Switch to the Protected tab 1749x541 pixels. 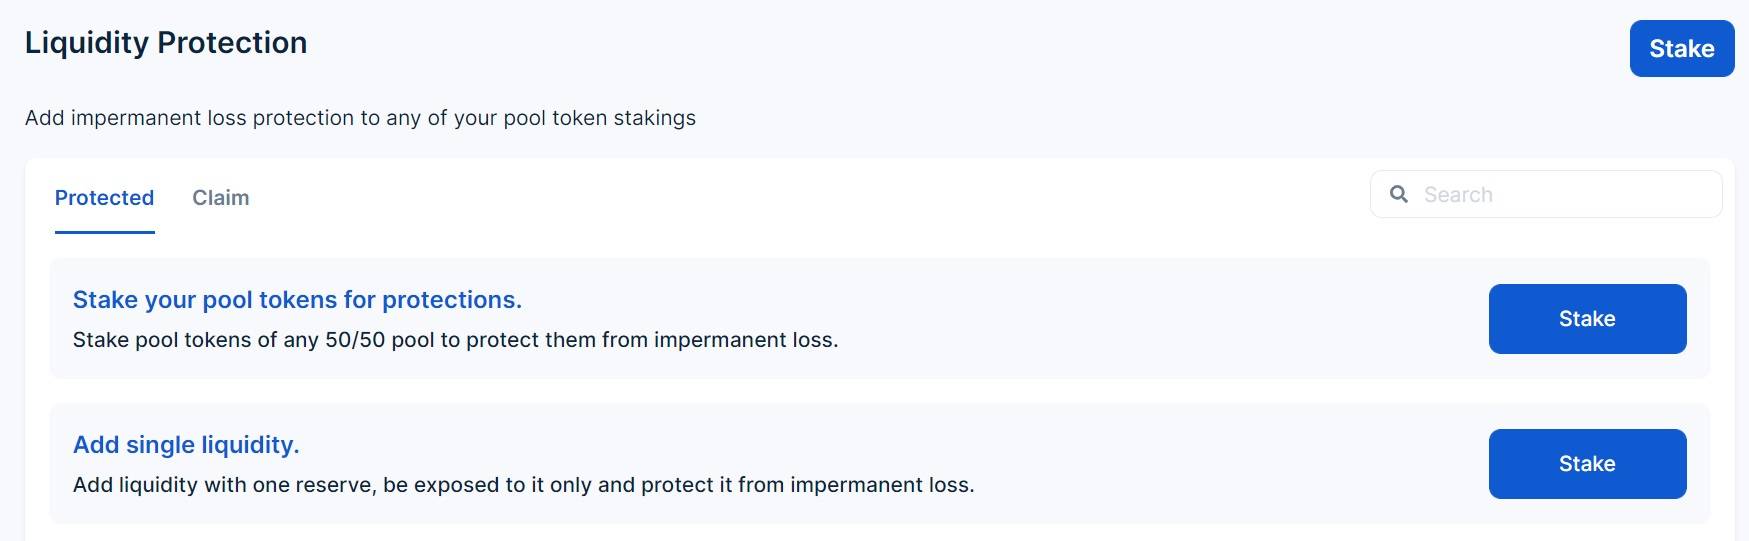104,198
